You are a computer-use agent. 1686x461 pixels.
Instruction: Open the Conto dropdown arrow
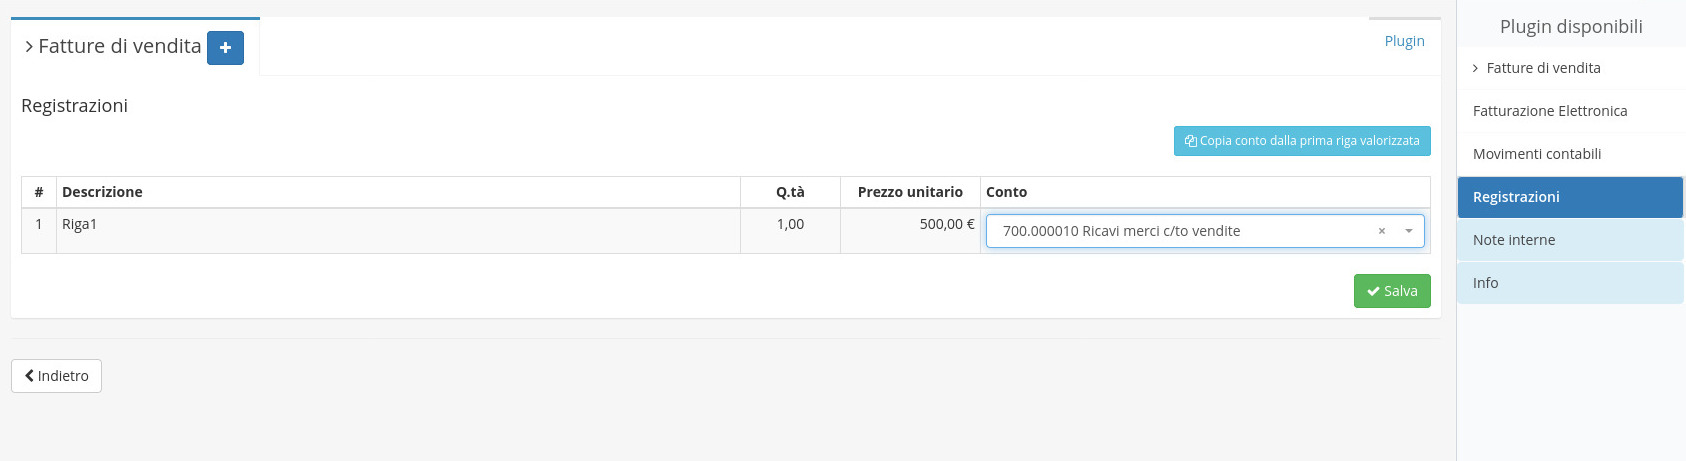(1408, 231)
